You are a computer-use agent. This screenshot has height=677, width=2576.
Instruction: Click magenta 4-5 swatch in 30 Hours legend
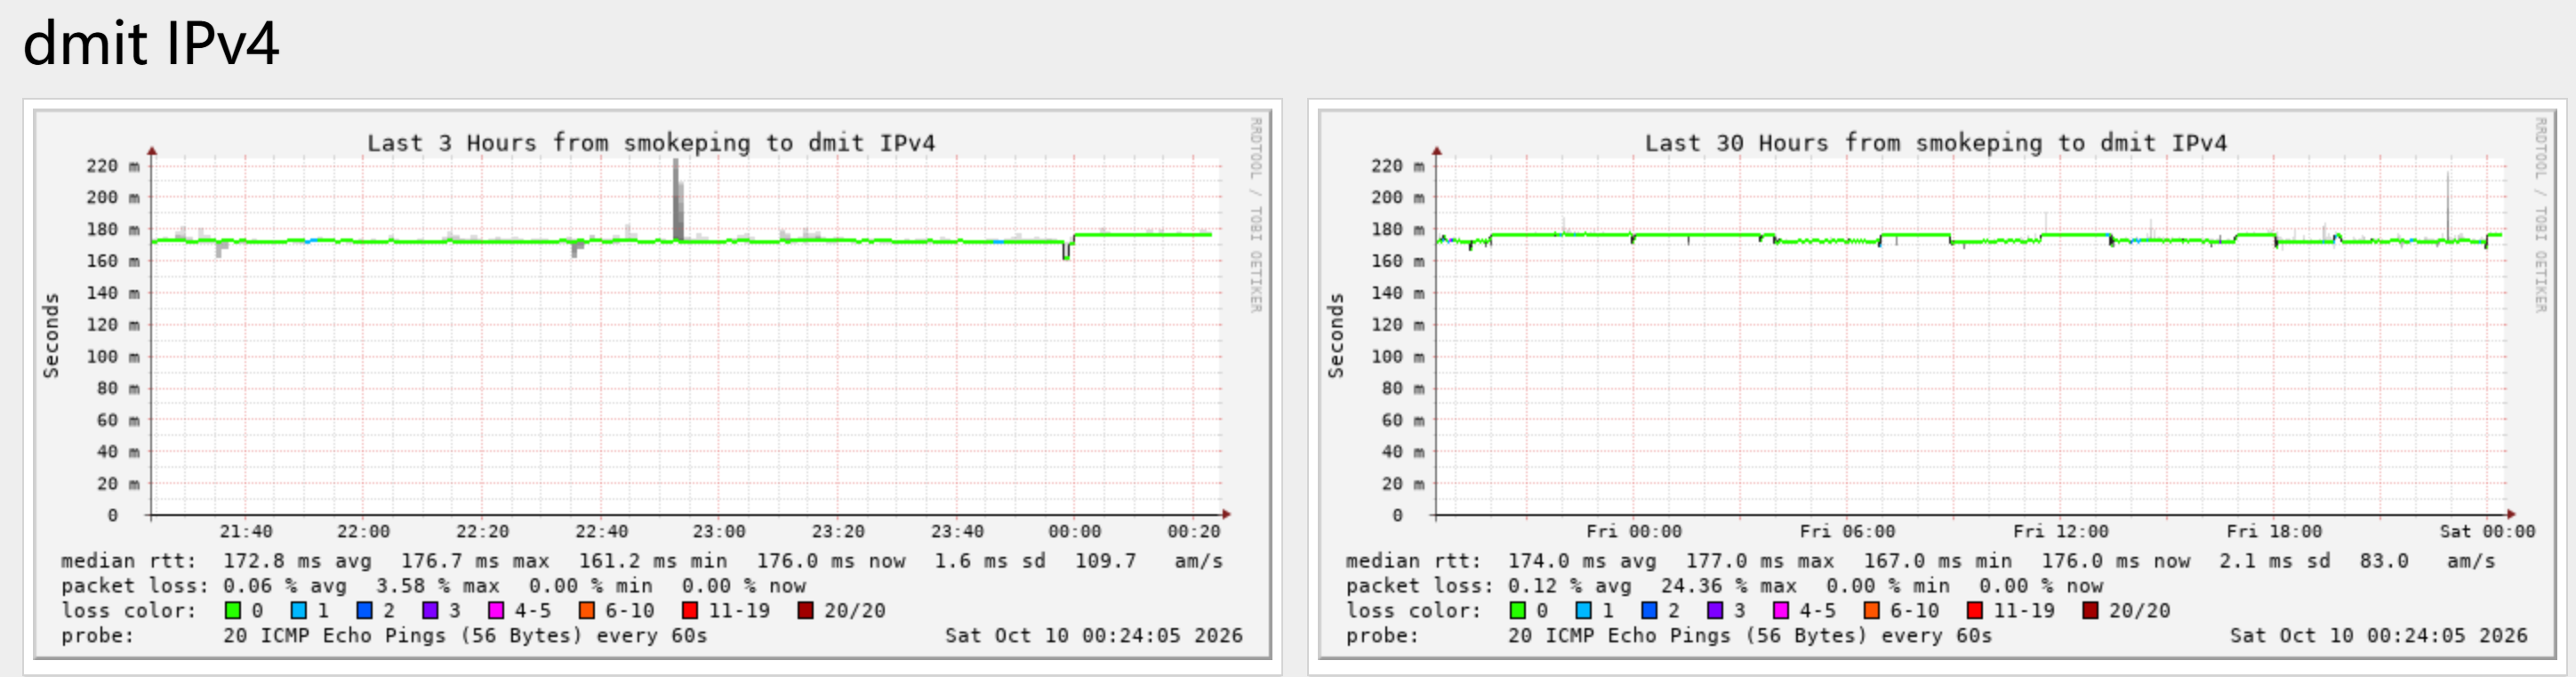(1781, 610)
